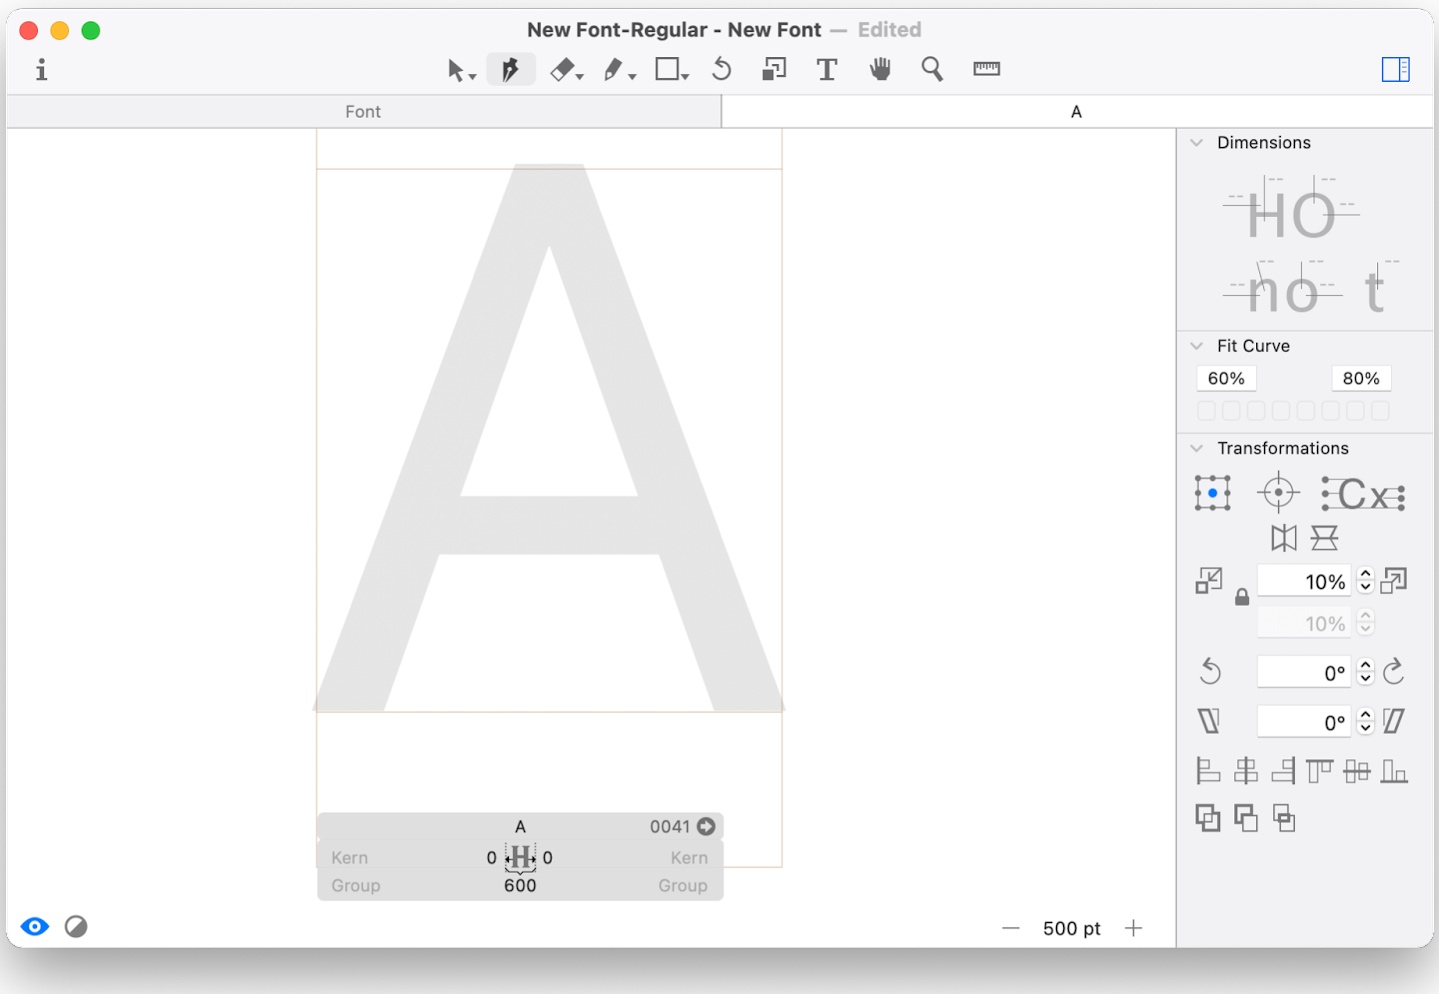This screenshot has width=1439, height=994.
Task: Switch to the Font tab
Action: click(x=363, y=112)
